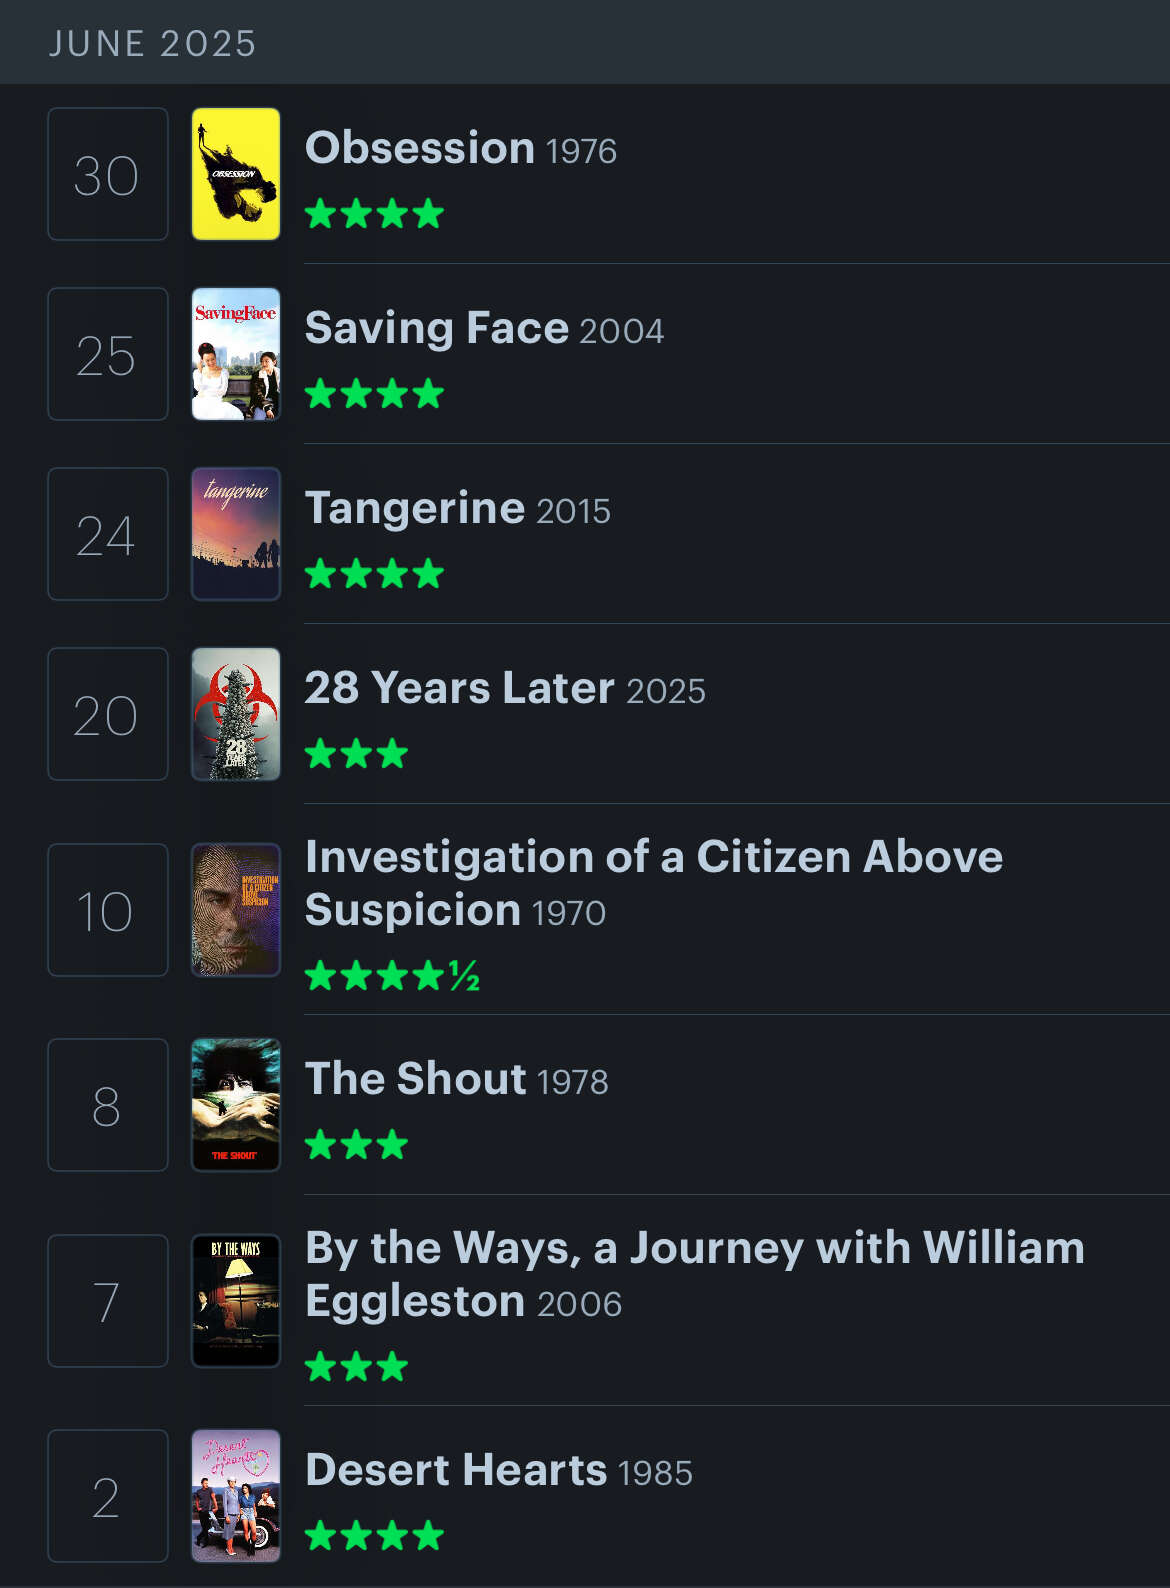Viewport: 1170px width, 1588px height.
Task: Open the Obsession yellow poster thumbnail
Action: (x=236, y=174)
